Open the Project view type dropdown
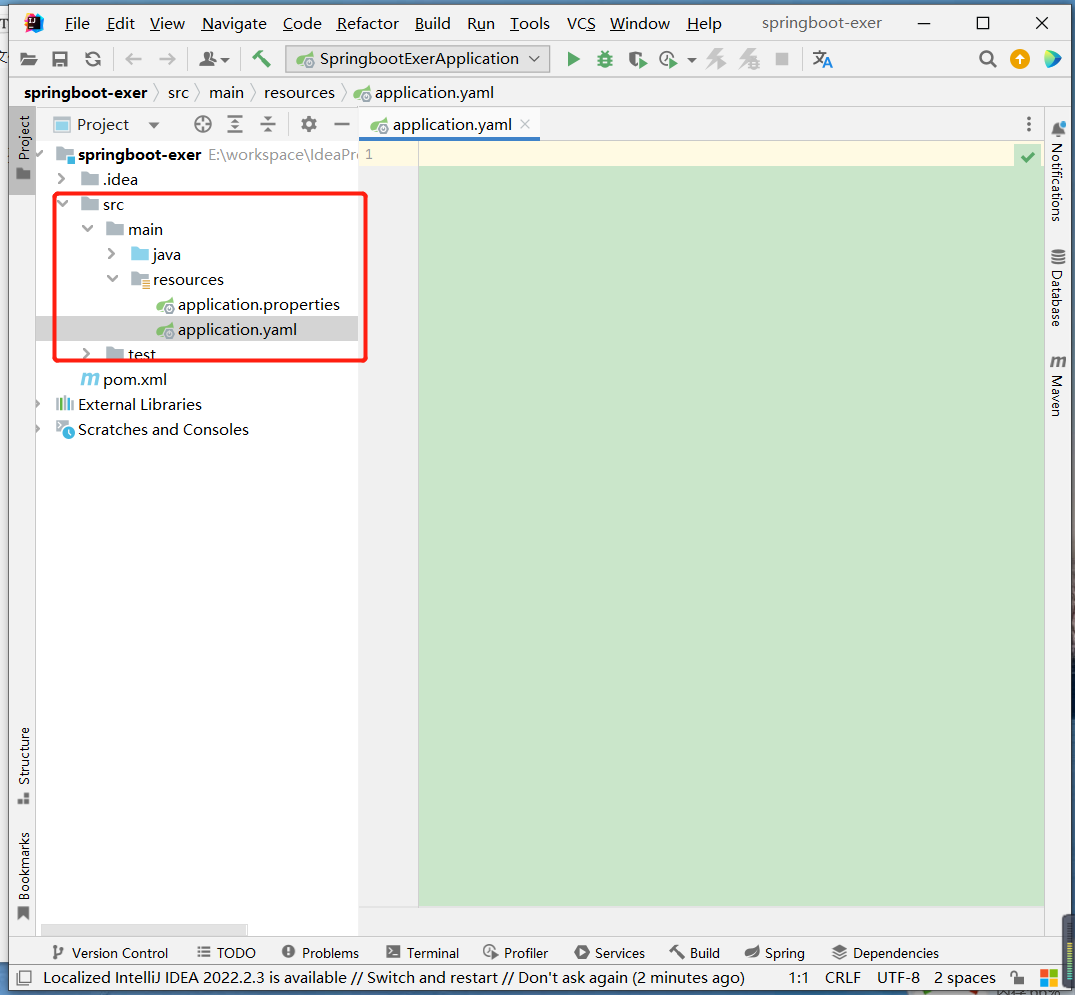1075x995 pixels. point(154,125)
